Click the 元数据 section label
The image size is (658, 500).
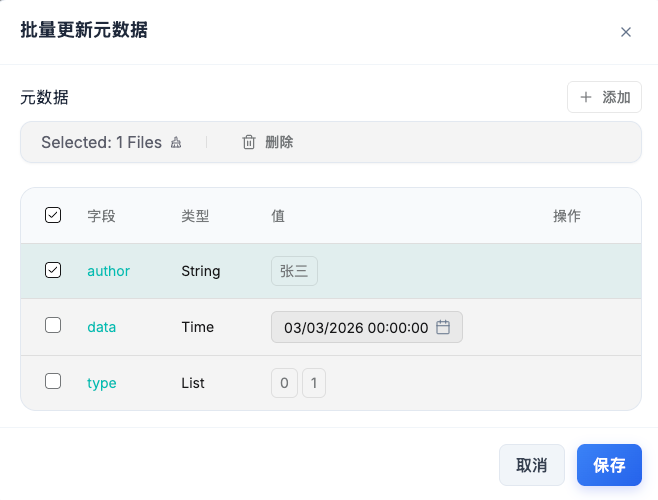pos(44,97)
